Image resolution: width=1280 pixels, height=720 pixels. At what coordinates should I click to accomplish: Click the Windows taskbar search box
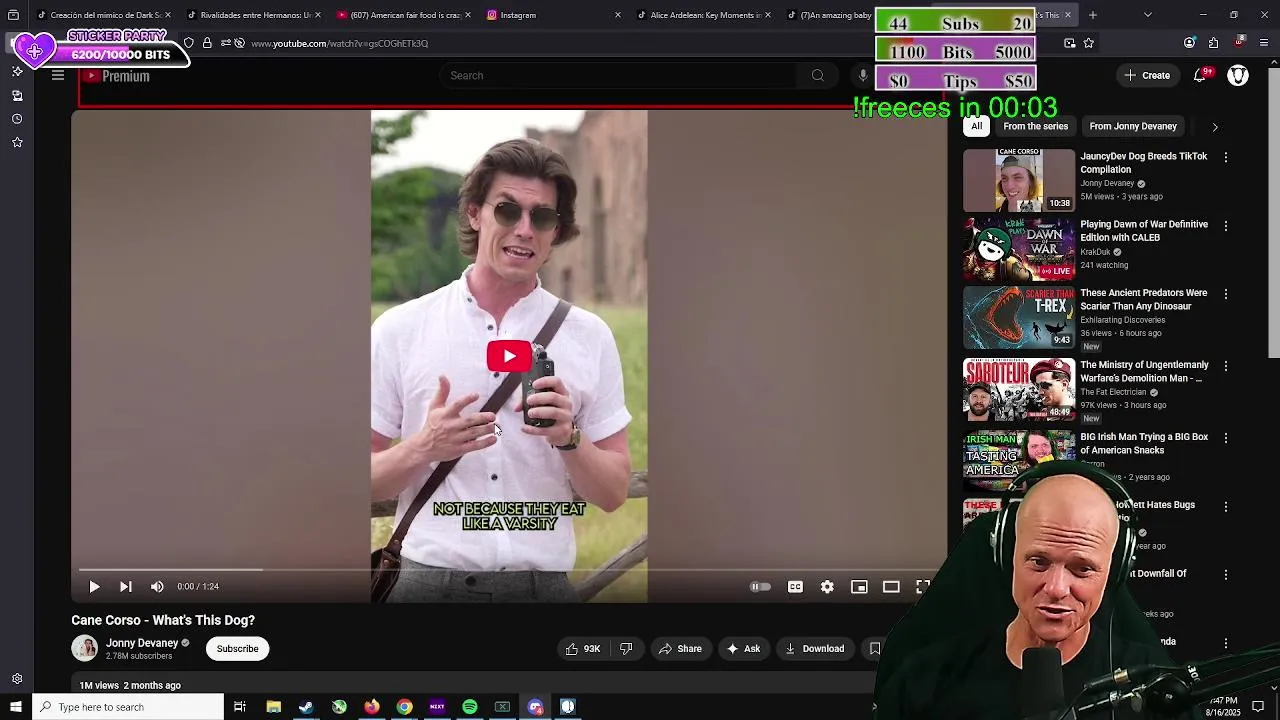pos(128,707)
